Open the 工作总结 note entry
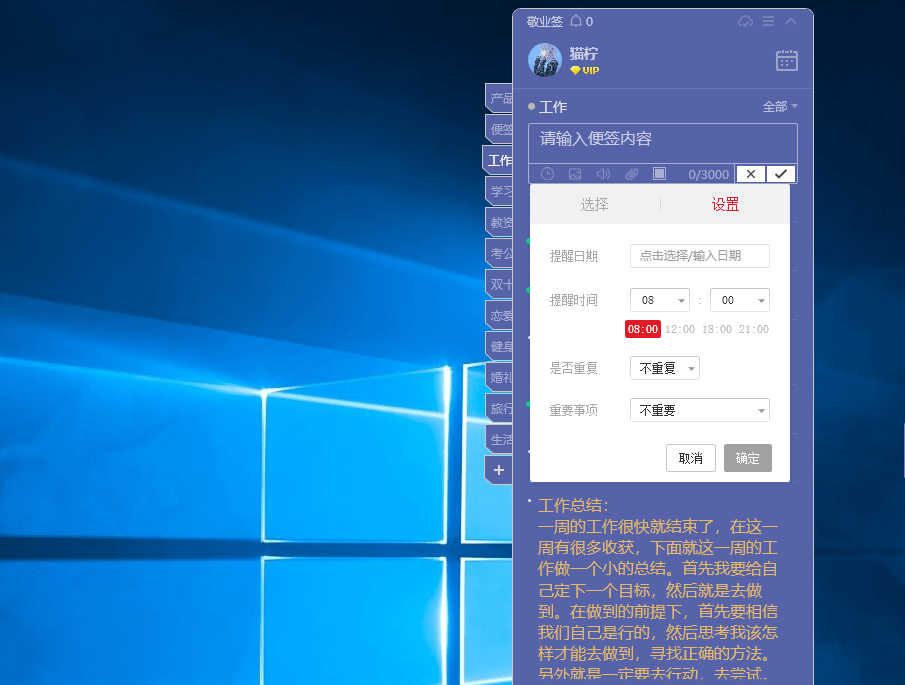This screenshot has height=685, width=905. click(658, 589)
